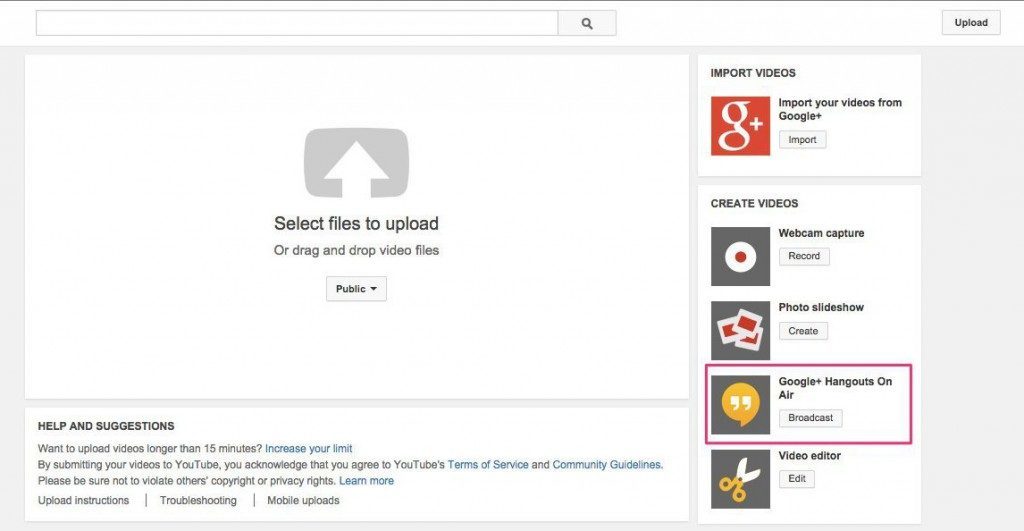Click Record under Webcam capture
The width and height of the screenshot is (1024, 531).
pos(804,256)
